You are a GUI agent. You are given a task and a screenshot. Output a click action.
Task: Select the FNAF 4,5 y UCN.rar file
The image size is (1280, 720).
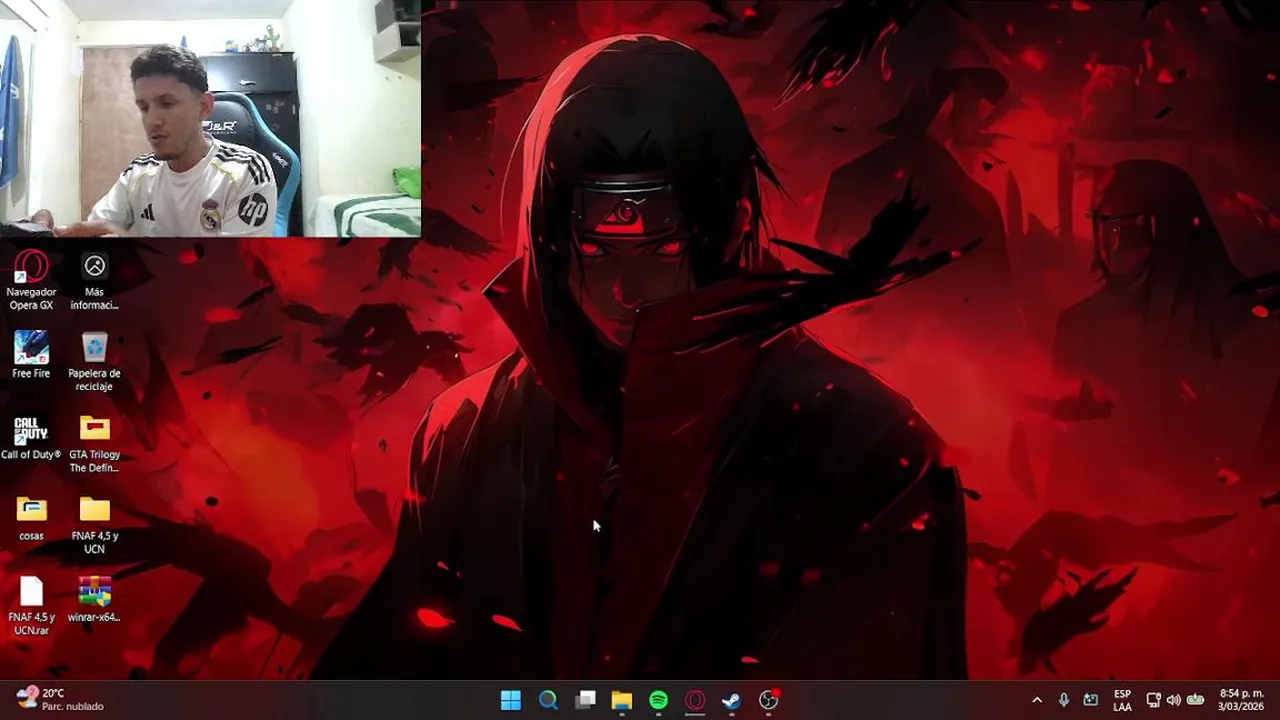tap(31, 606)
